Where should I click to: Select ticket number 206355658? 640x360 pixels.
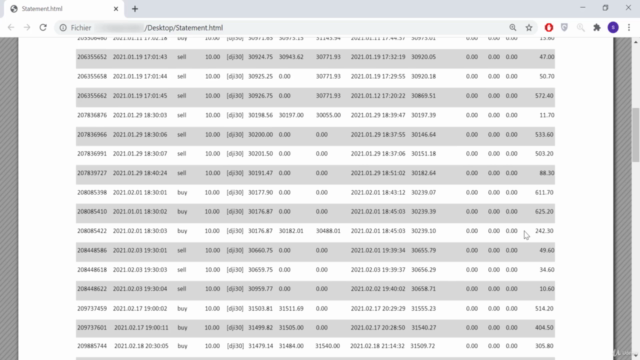tap(92, 76)
